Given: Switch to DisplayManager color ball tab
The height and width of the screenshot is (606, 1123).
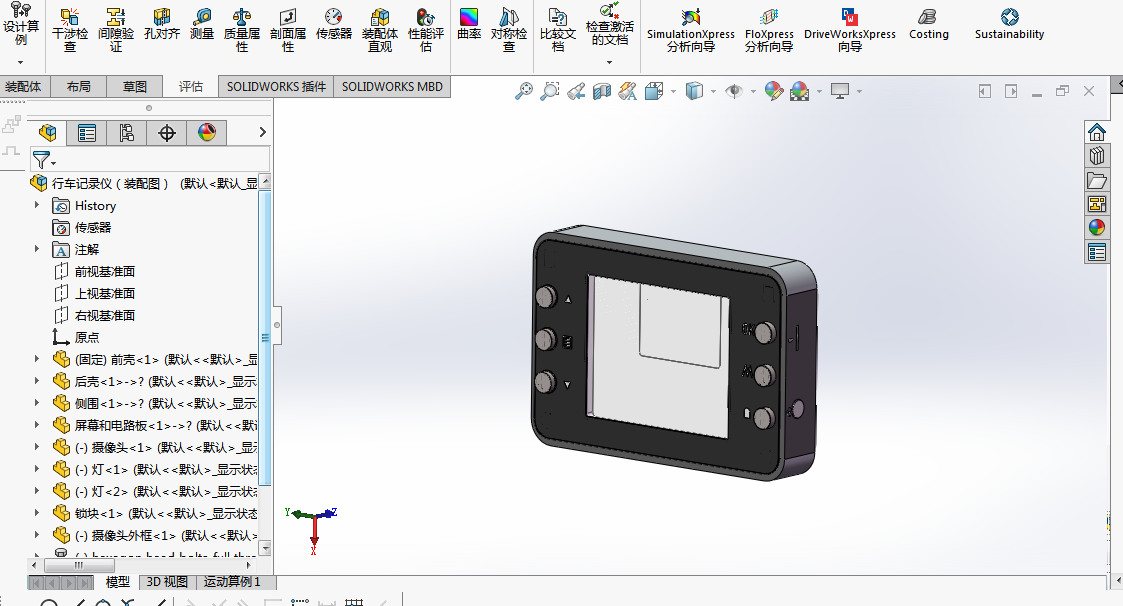Looking at the screenshot, I should (207, 133).
